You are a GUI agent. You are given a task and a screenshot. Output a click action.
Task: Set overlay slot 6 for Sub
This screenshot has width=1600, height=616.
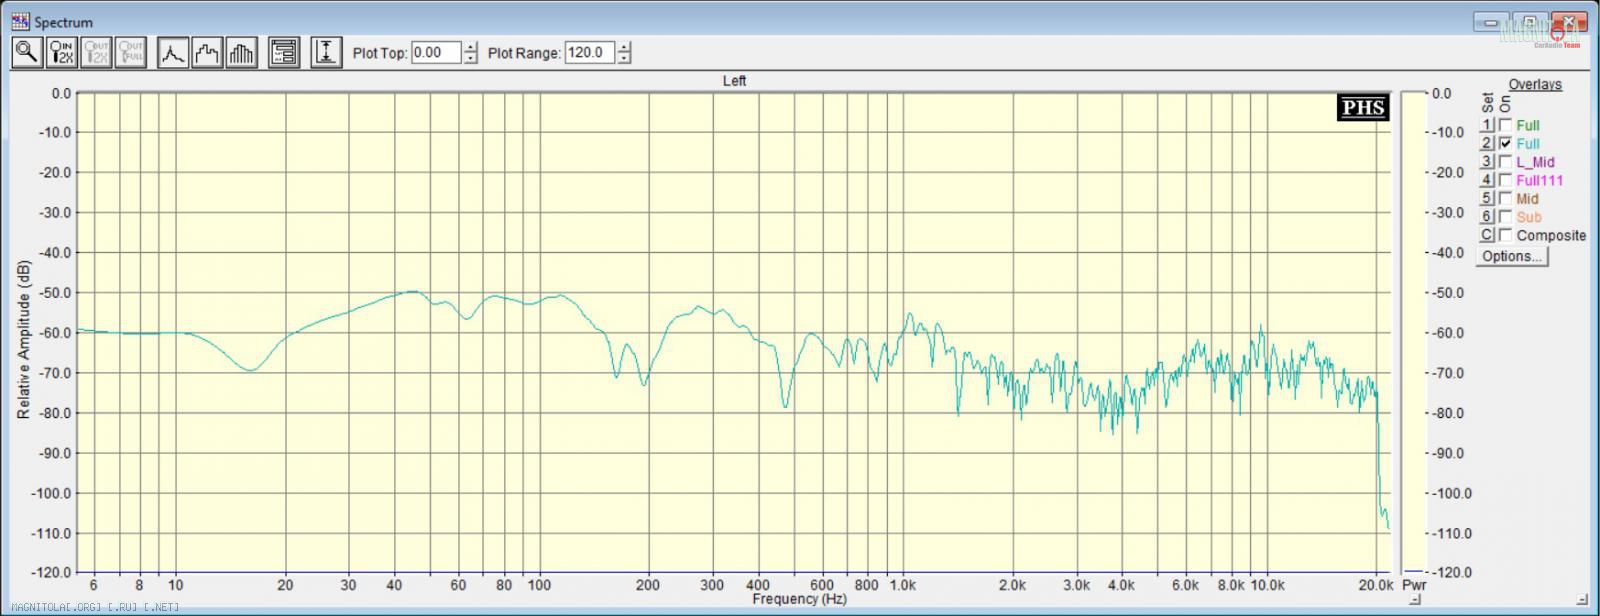tap(1487, 217)
